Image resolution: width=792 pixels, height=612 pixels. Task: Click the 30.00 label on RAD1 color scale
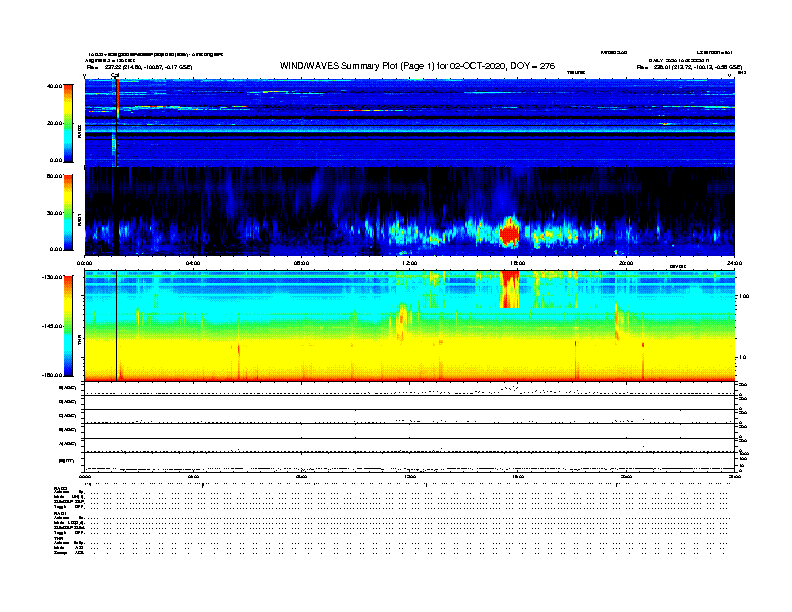(54, 213)
